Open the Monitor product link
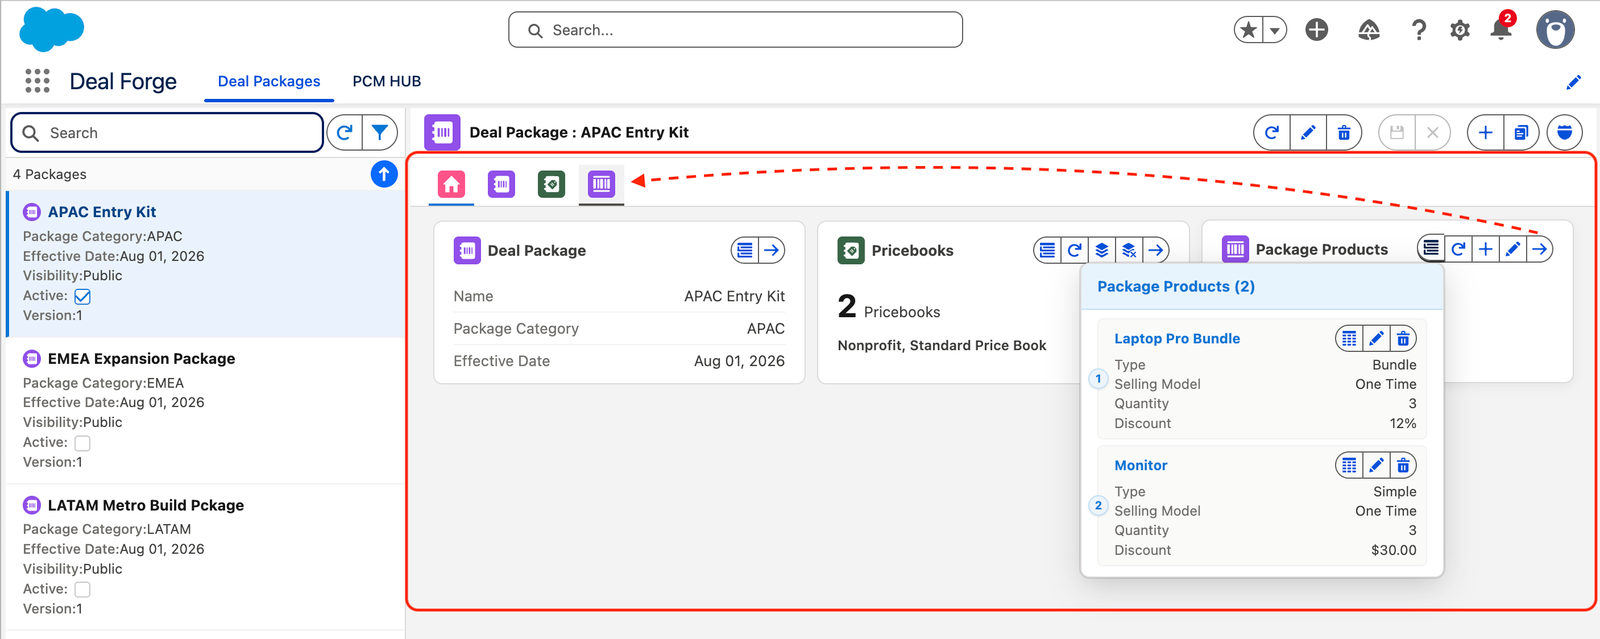The height and width of the screenshot is (639, 1600). click(1141, 466)
